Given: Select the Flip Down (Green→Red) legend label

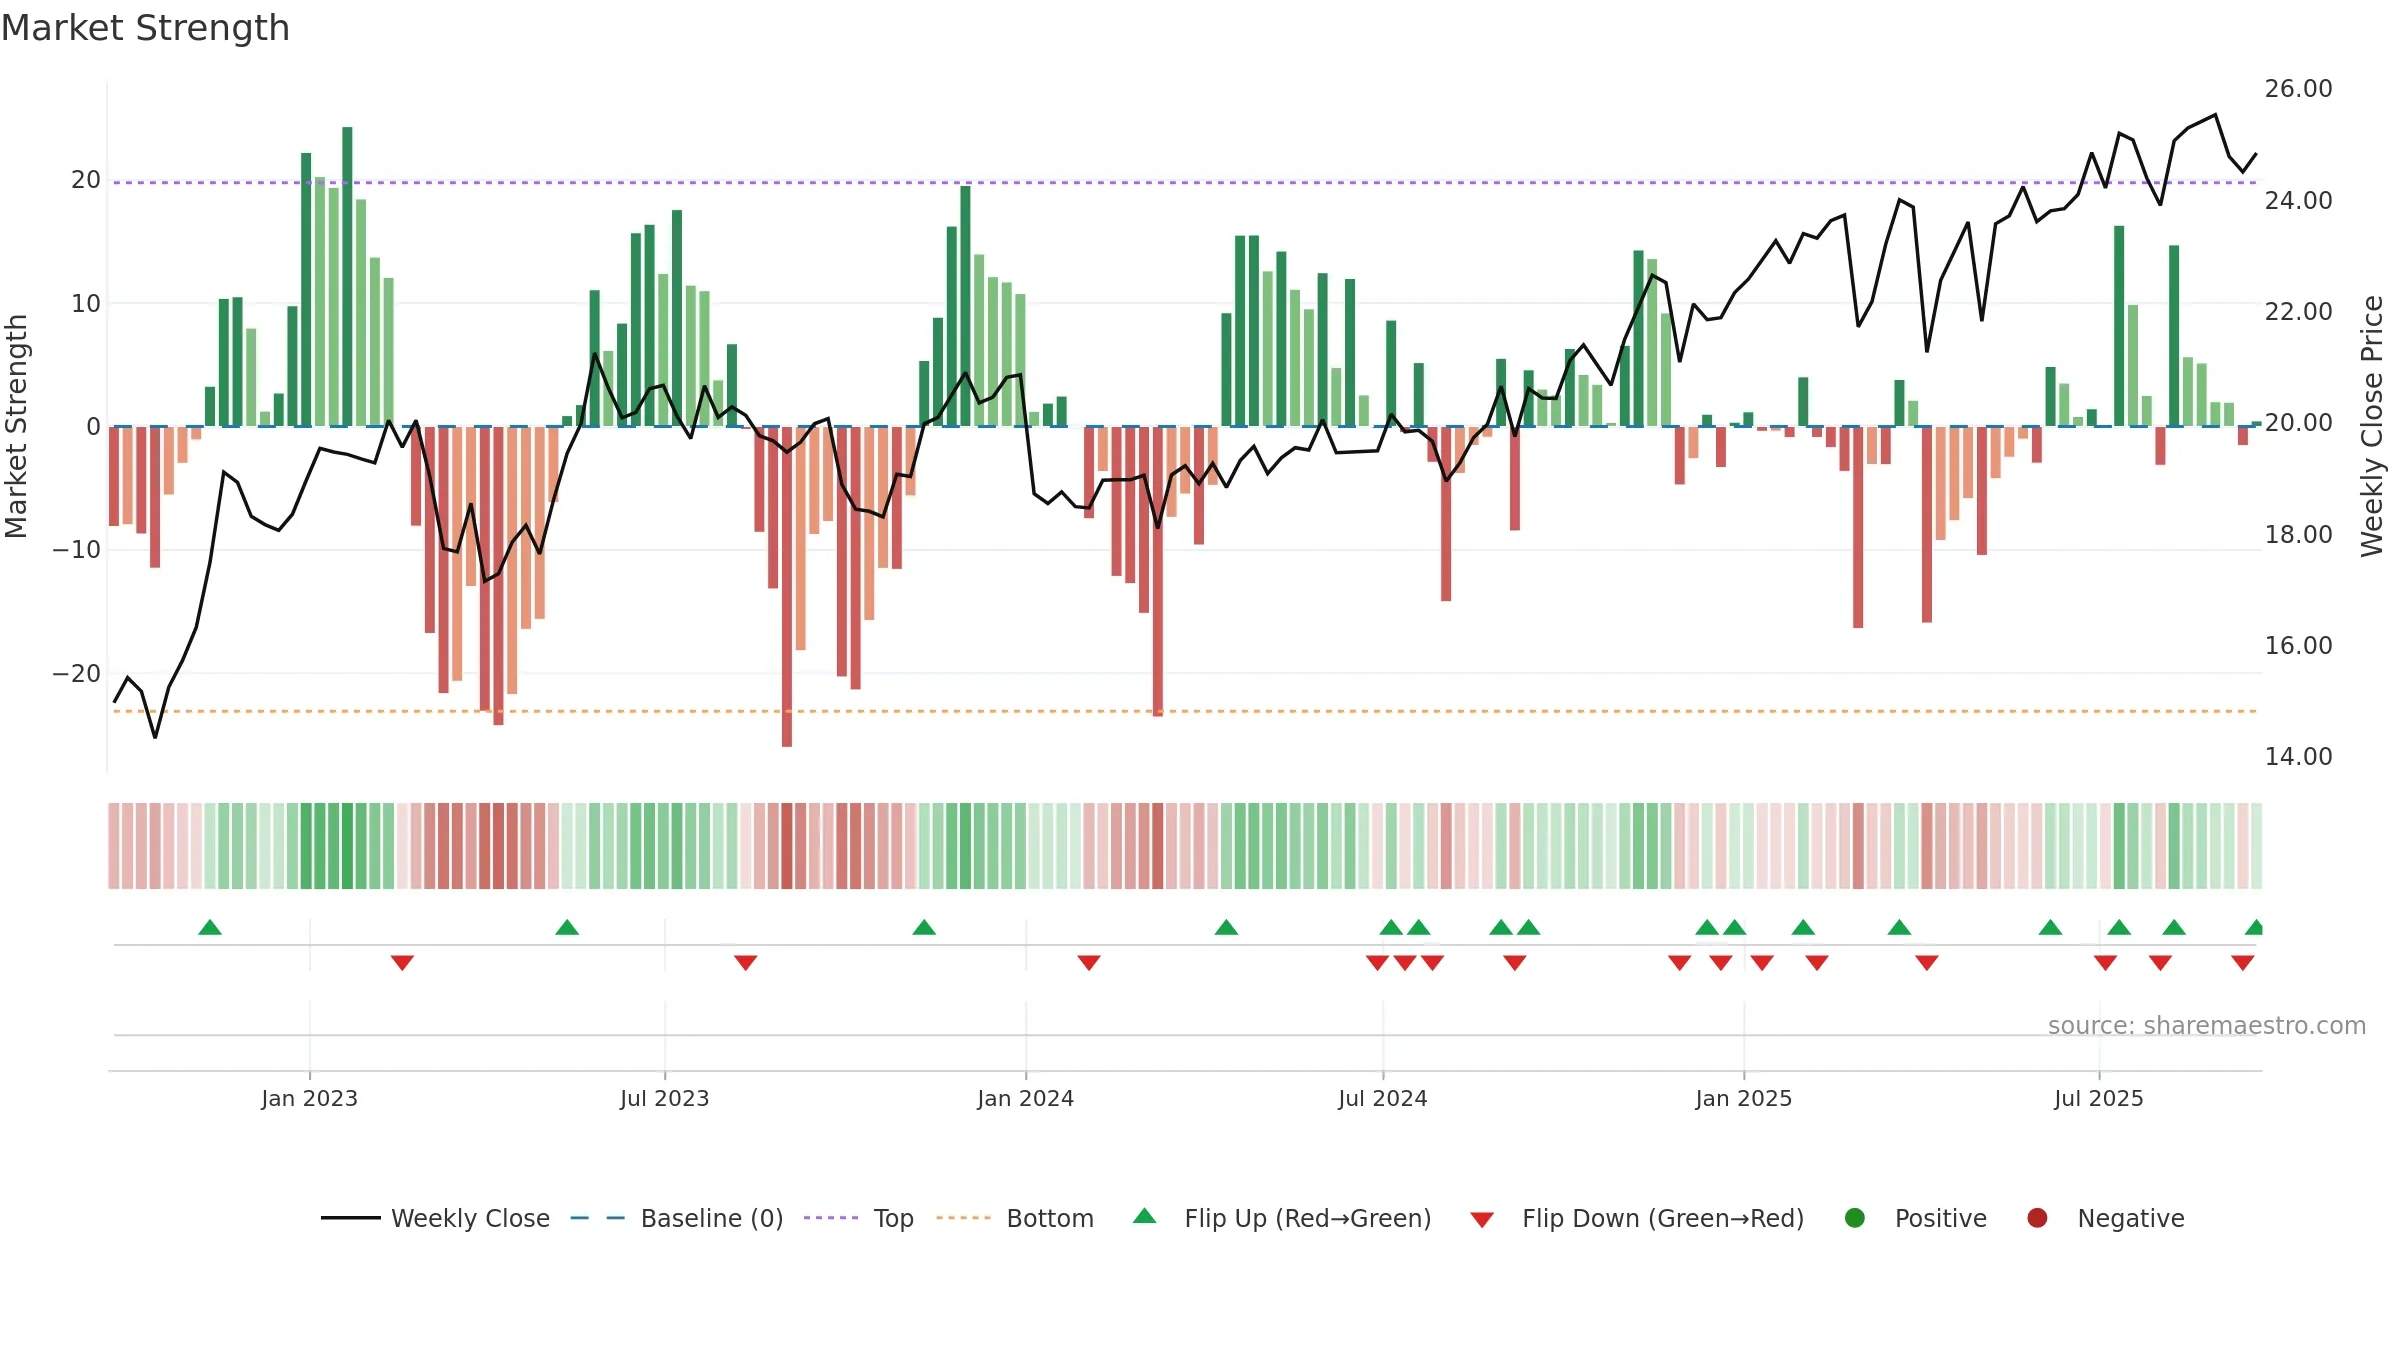Looking at the screenshot, I should 1663,1218.
